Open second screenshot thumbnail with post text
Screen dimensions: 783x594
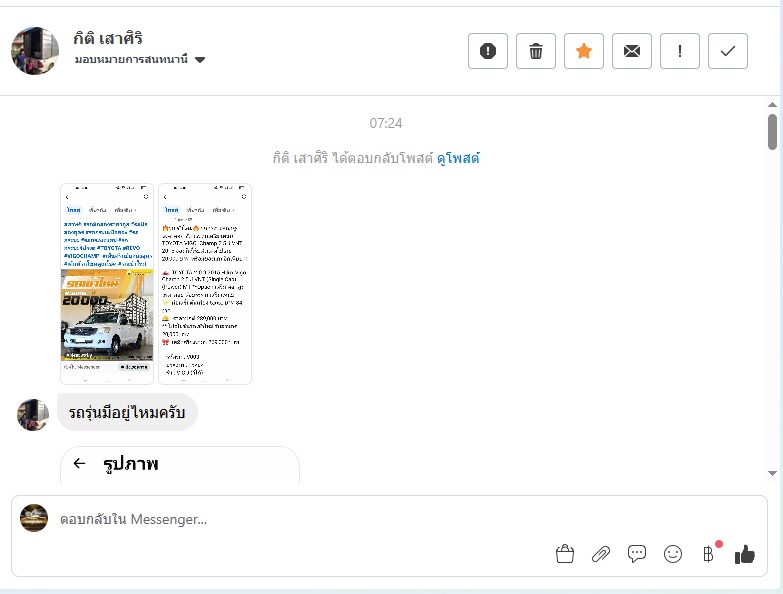[205, 284]
